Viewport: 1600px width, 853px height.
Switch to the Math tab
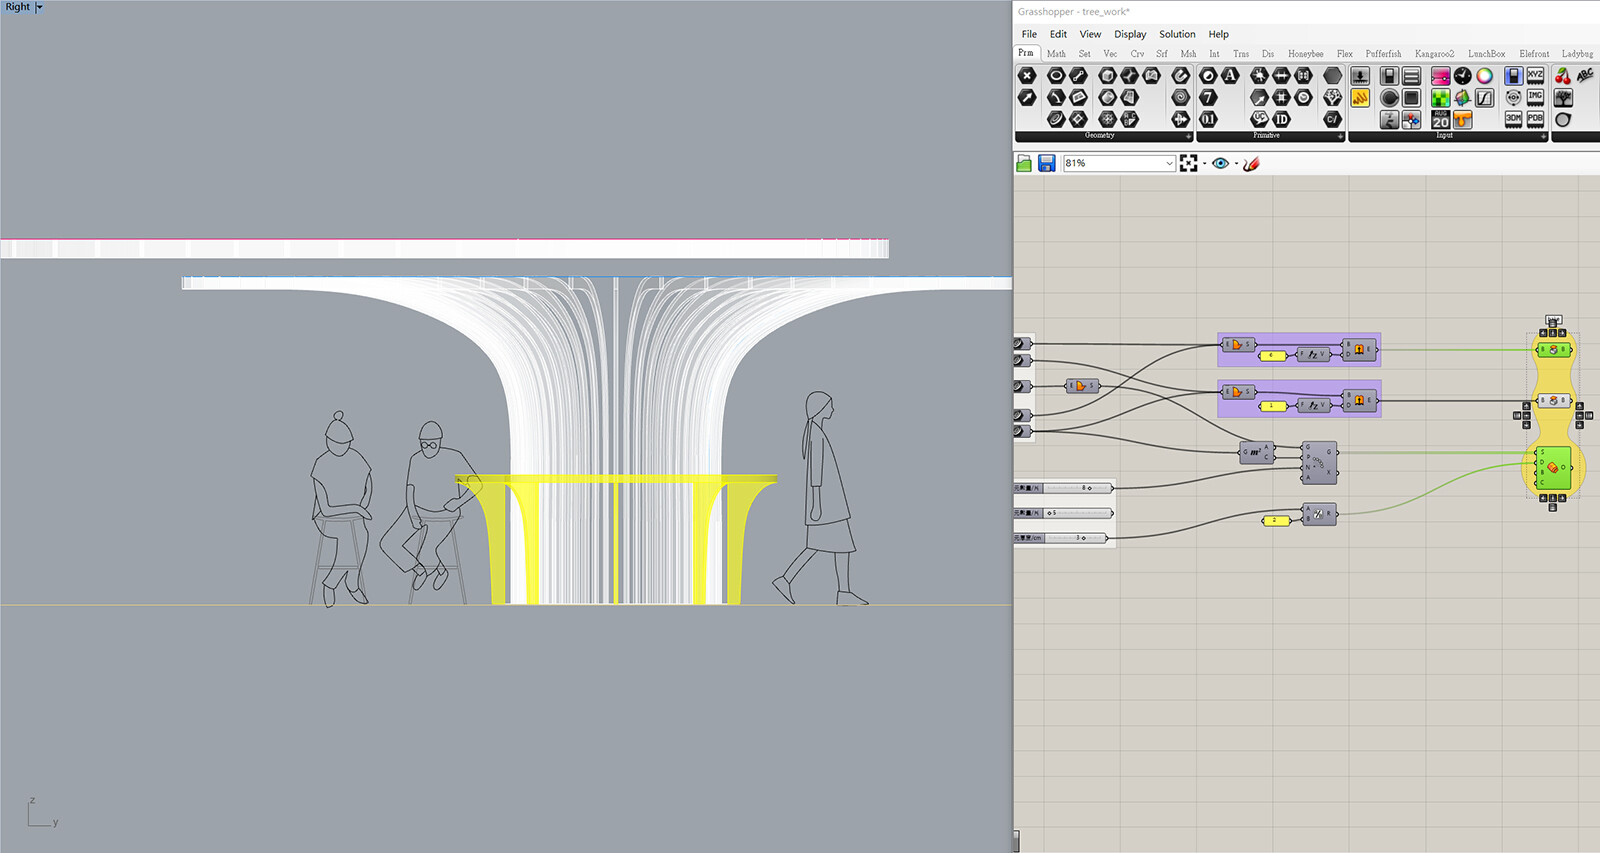click(1056, 54)
